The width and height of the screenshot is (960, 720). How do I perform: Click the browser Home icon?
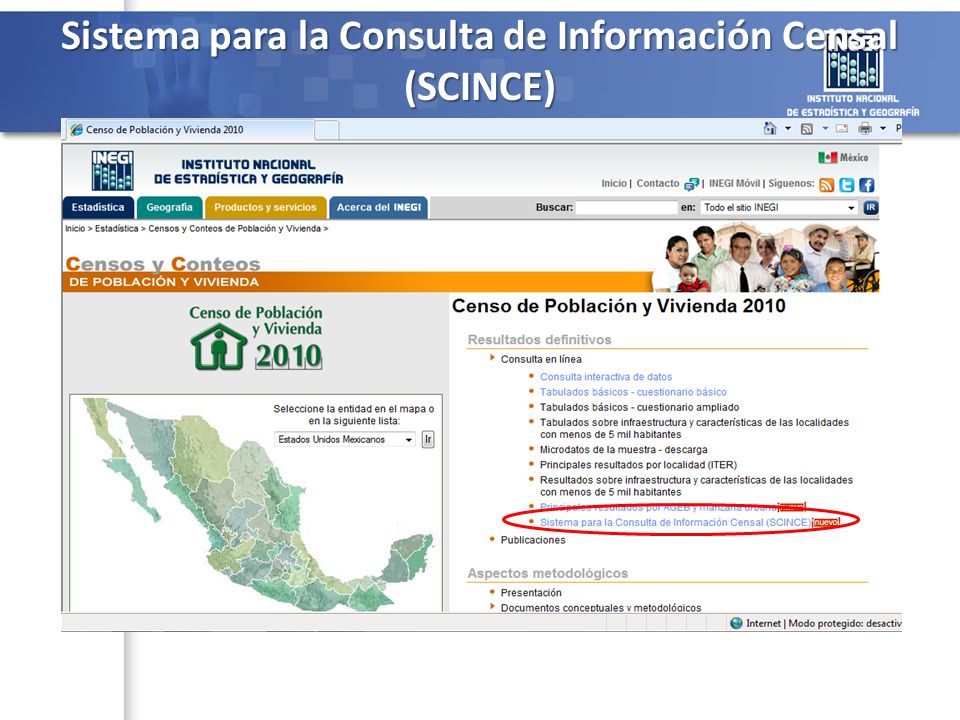(770, 129)
